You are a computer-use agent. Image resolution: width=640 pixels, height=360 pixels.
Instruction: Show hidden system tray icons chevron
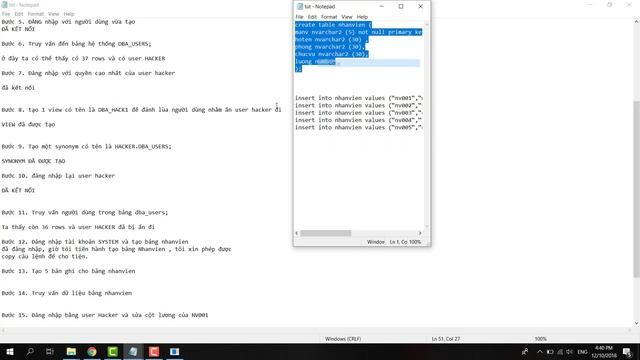click(540, 351)
